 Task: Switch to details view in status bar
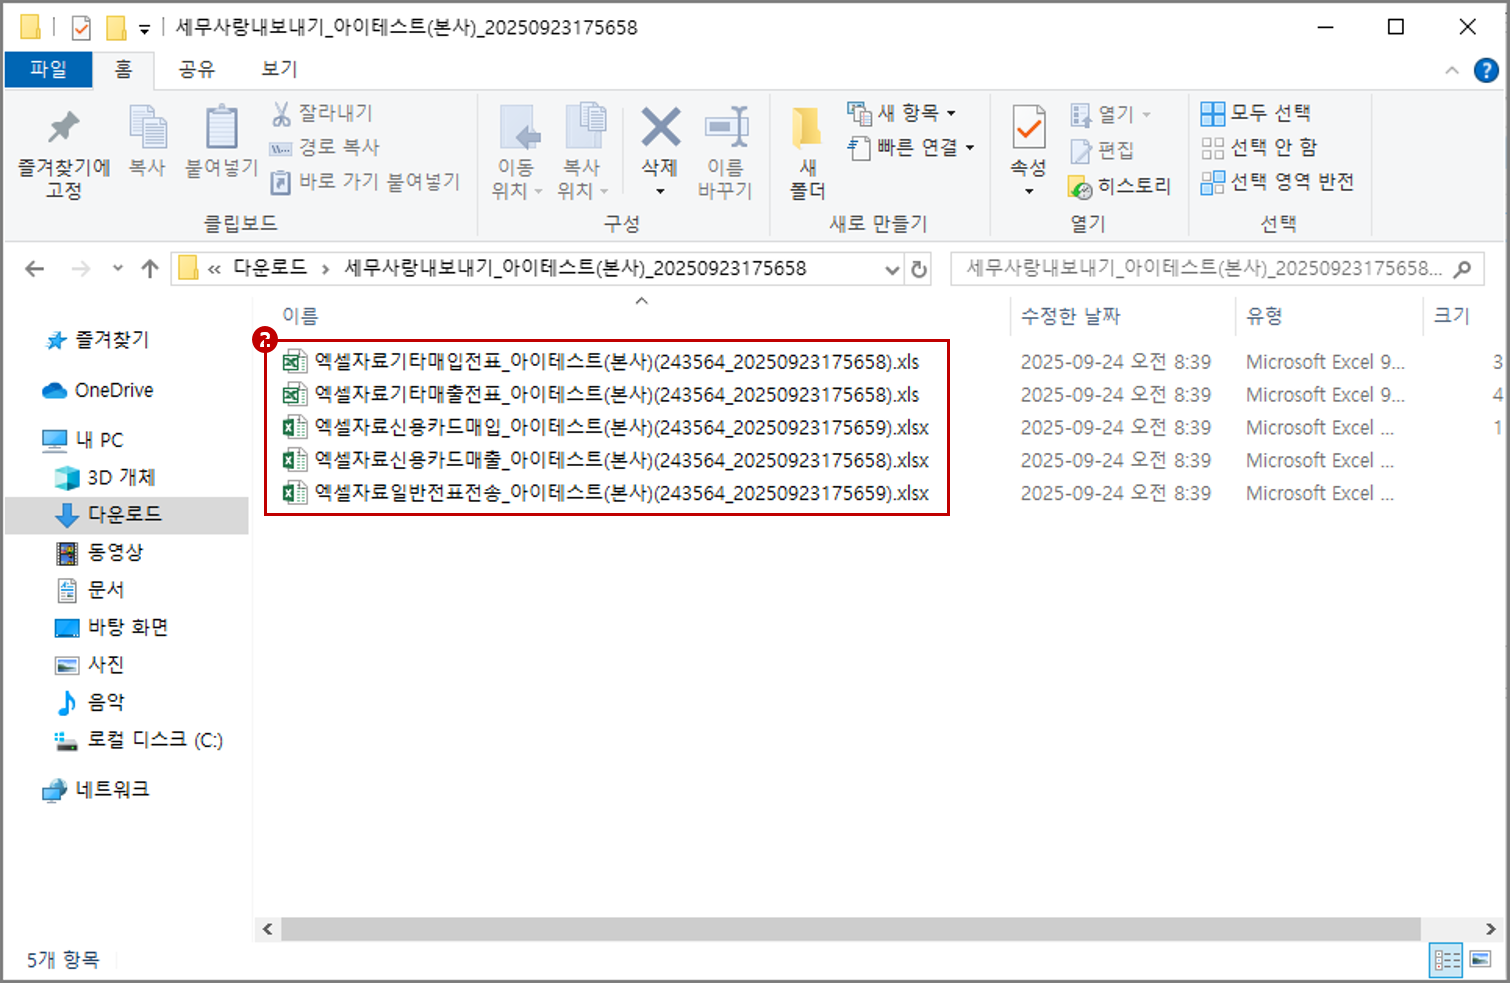click(x=1445, y=959)
